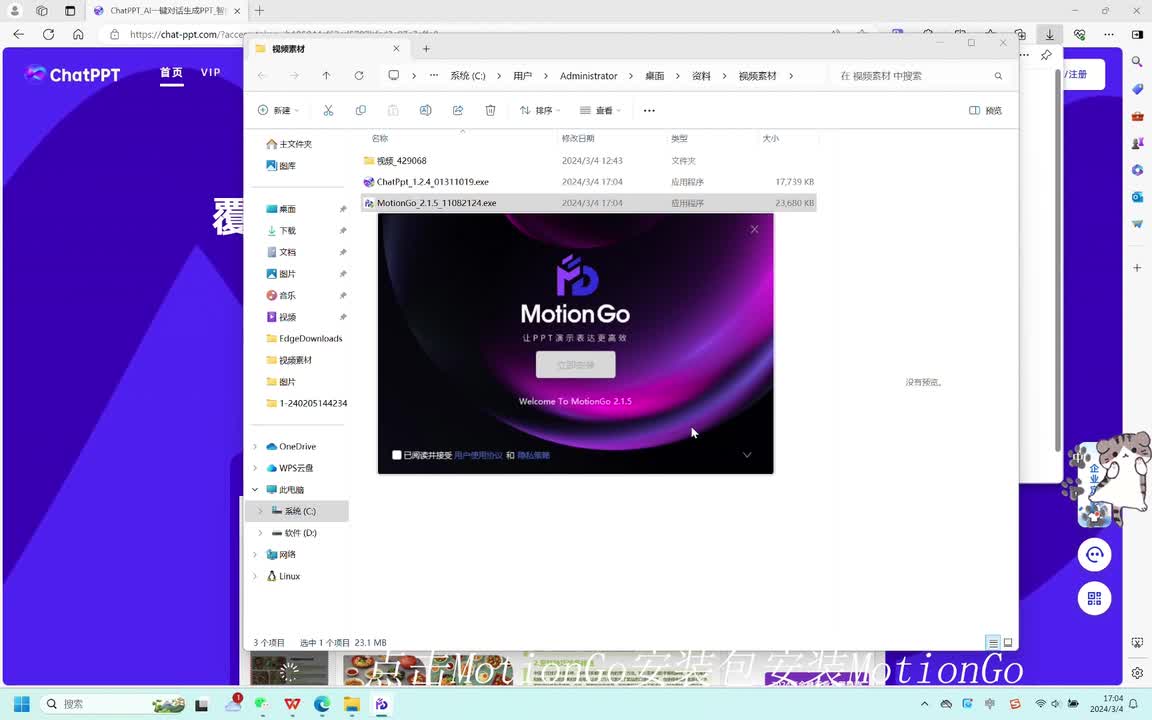Click search box in 视频素材 folder

coord(912,76)
